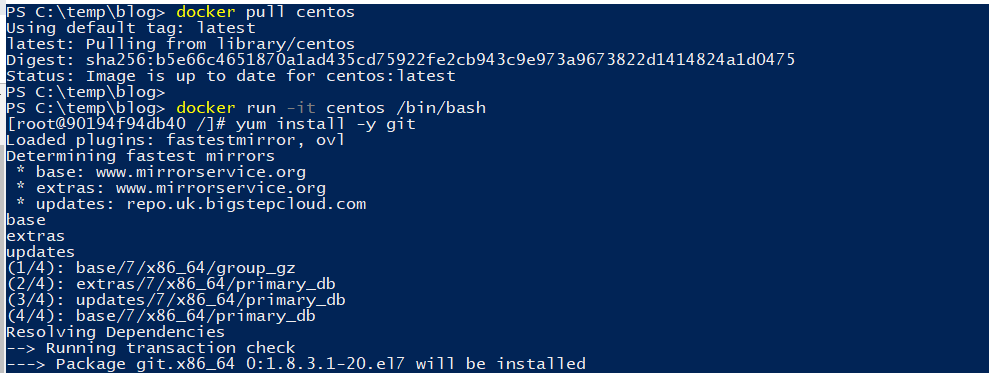Click the repo.uk.bigstepcloud.com updates mirror

point(246,204)
